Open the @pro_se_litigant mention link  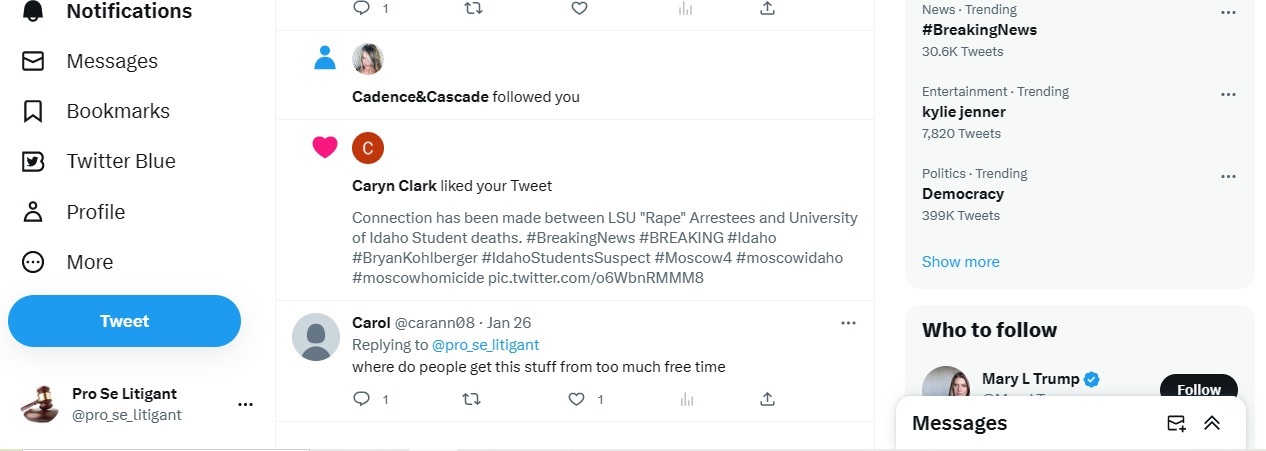485,345
